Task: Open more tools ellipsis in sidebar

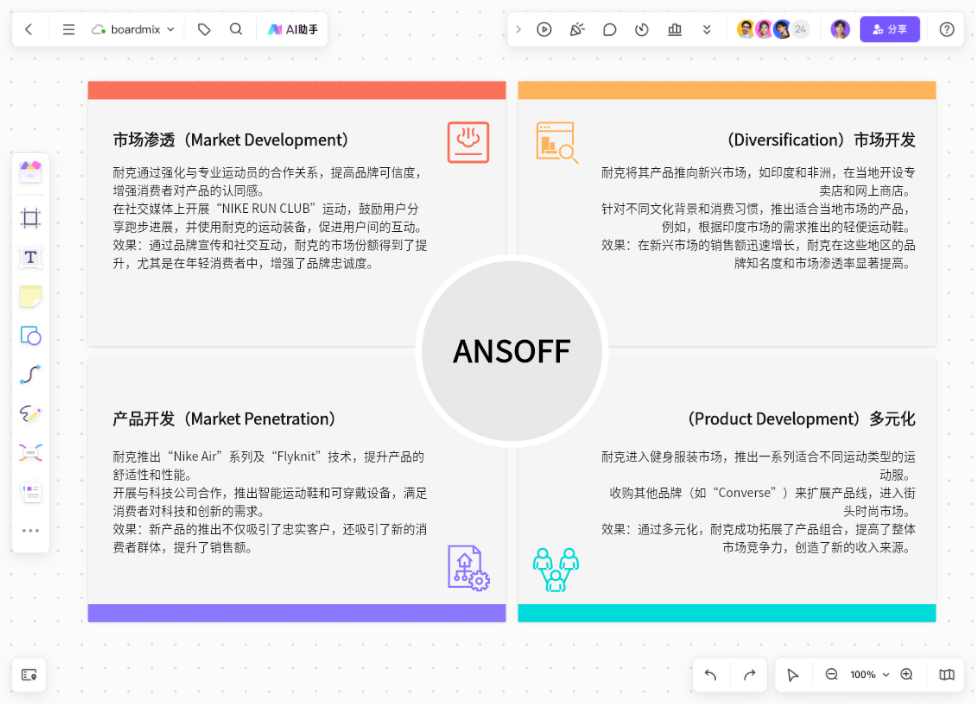Action: (x=30, y=530)
